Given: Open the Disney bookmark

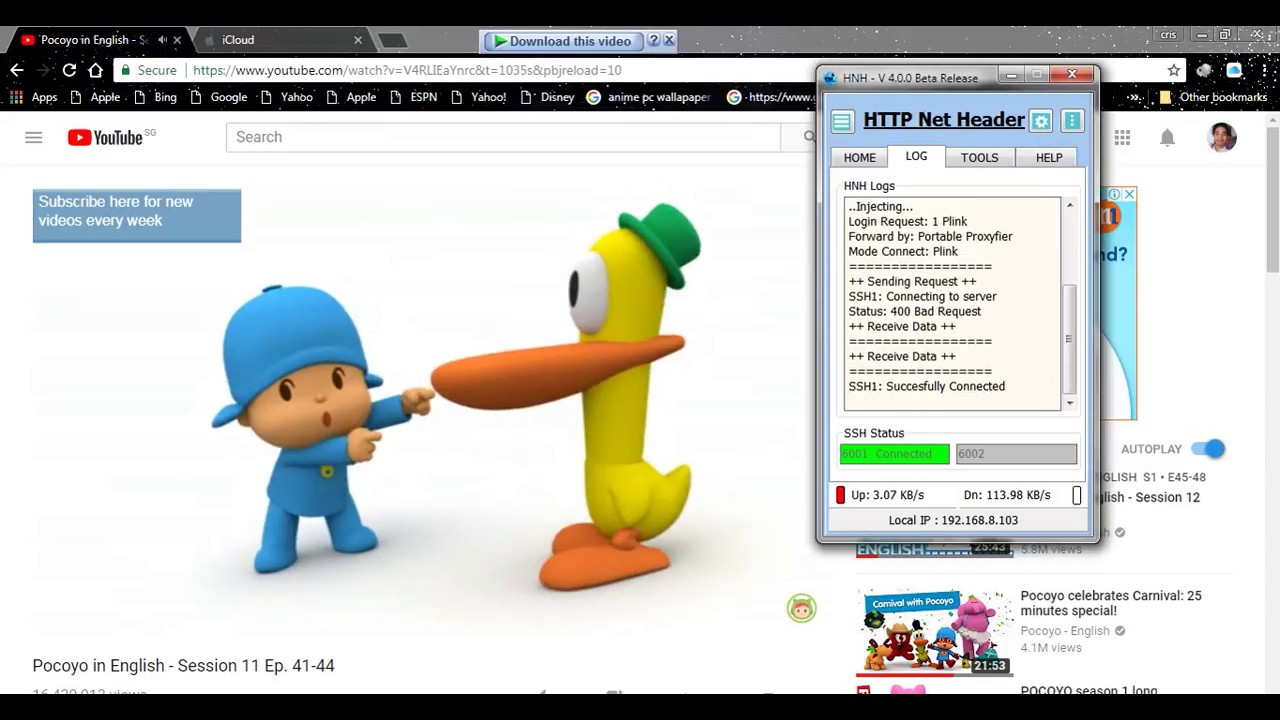Looking at the screenshot, I should [547, 97].
